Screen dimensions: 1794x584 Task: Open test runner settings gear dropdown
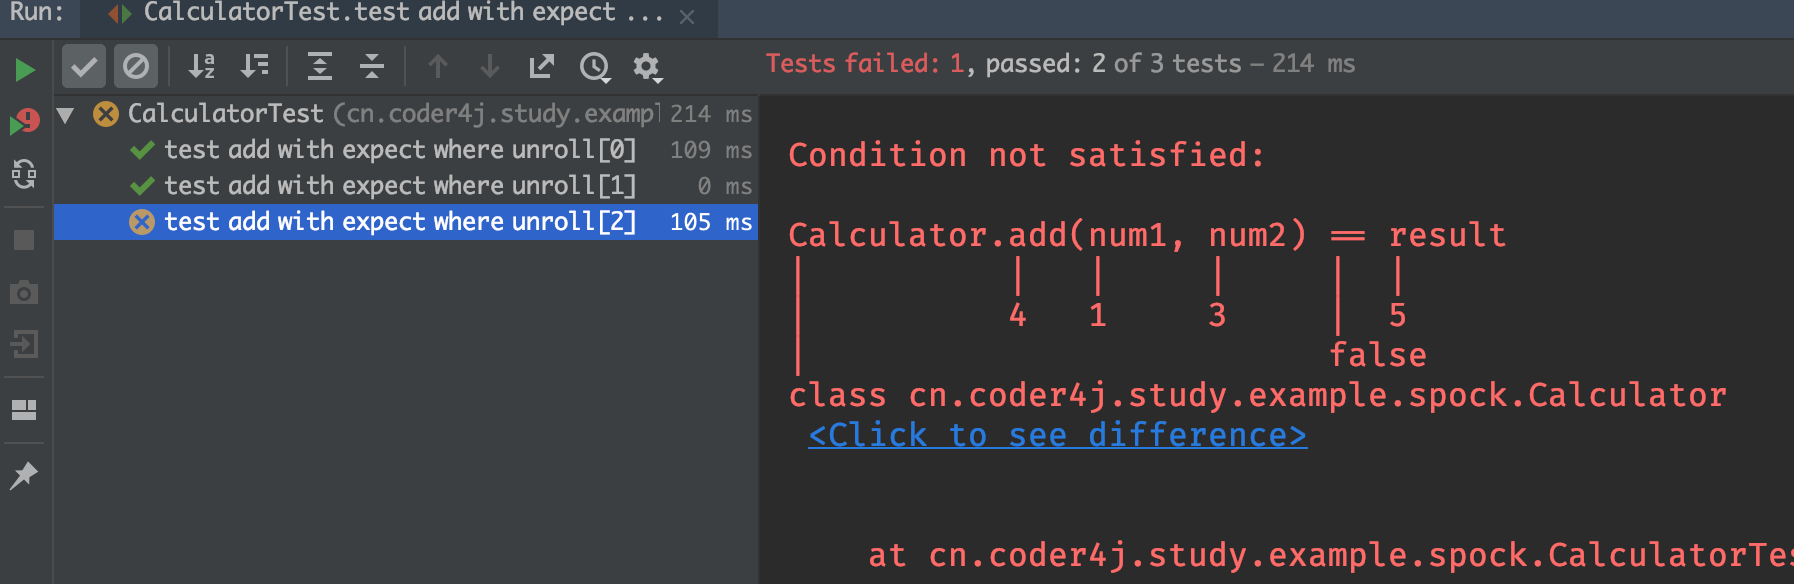pyautogui.click(x=647, y=67)
